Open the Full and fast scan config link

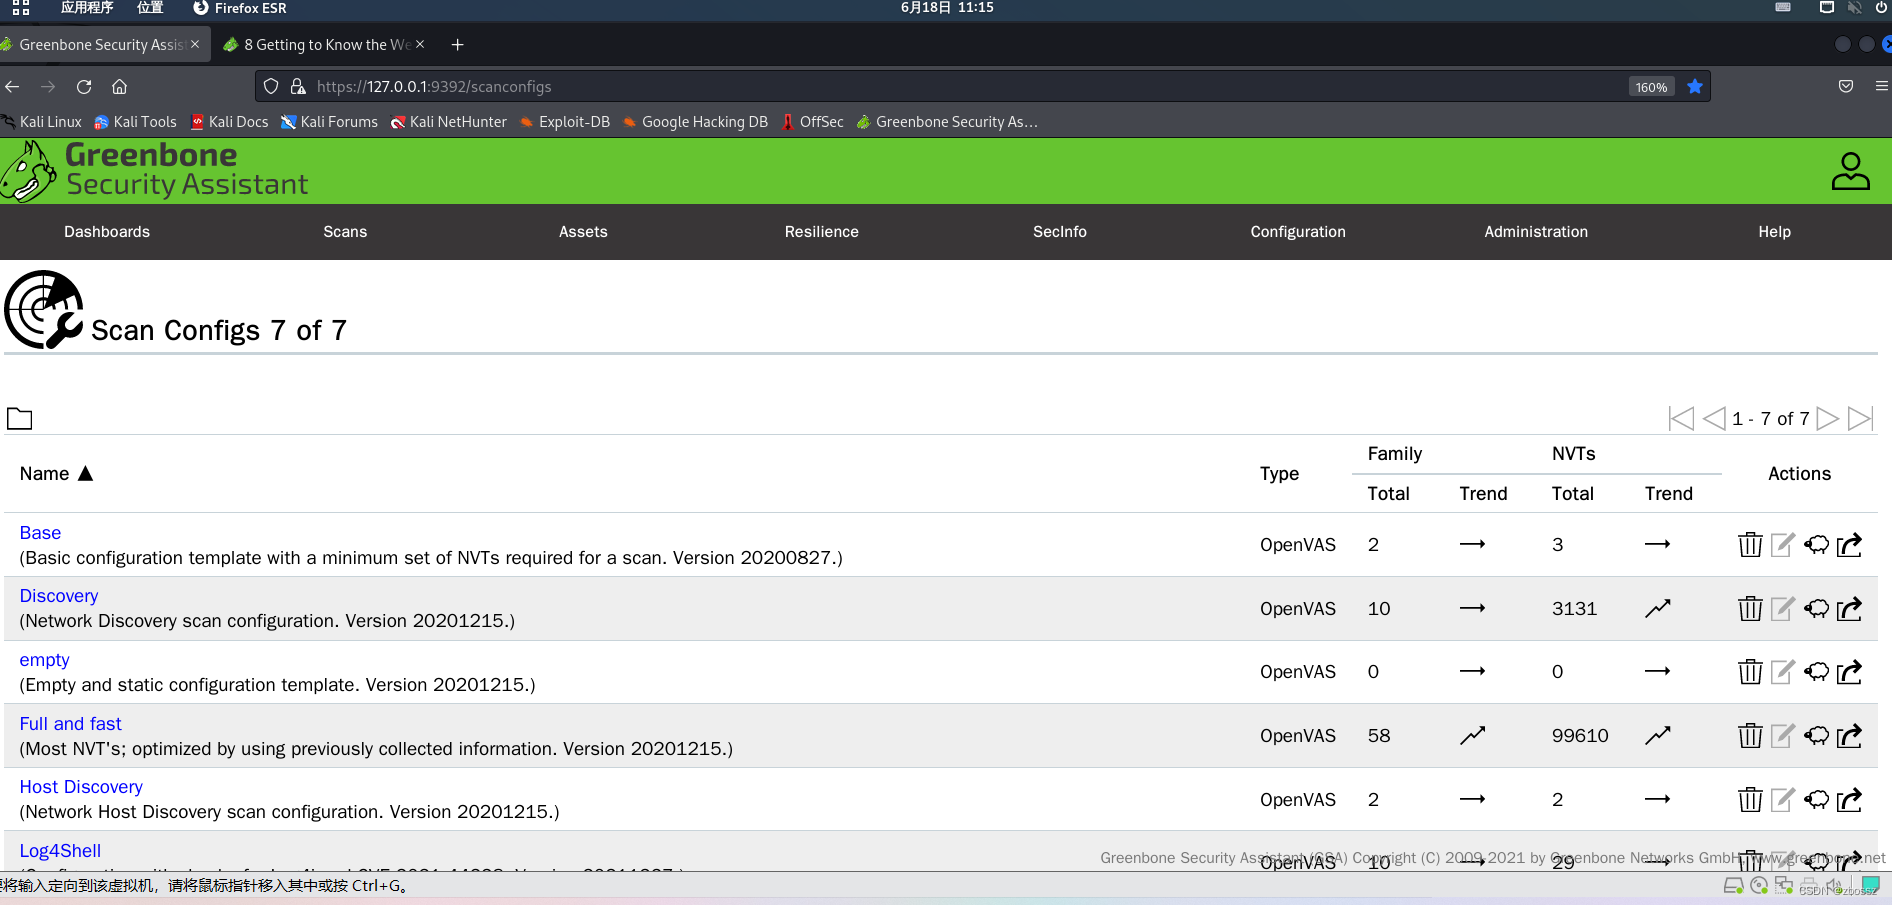pos(70,724)
